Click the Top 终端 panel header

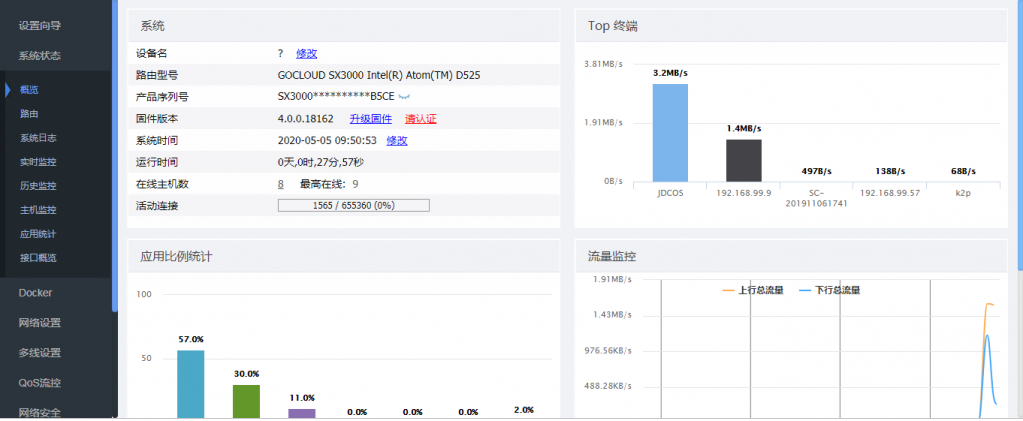[791, 26]
